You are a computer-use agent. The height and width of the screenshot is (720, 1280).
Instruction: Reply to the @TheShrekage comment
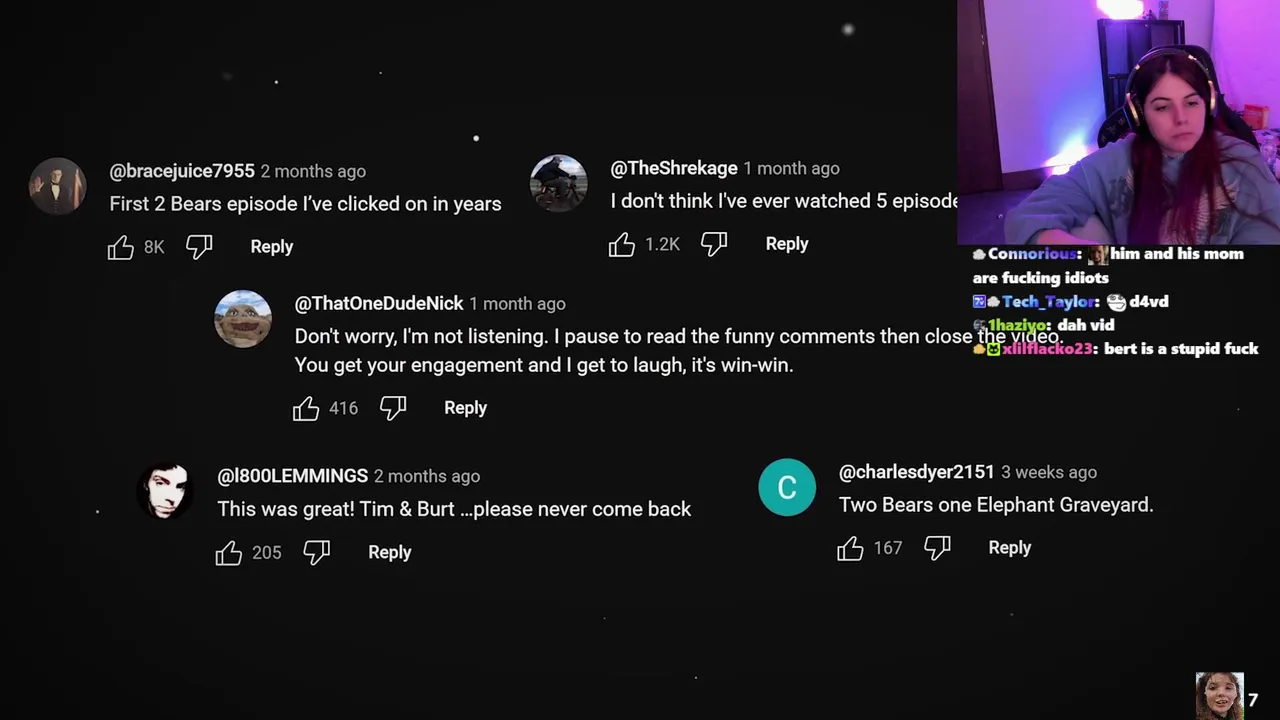[786, 244]
